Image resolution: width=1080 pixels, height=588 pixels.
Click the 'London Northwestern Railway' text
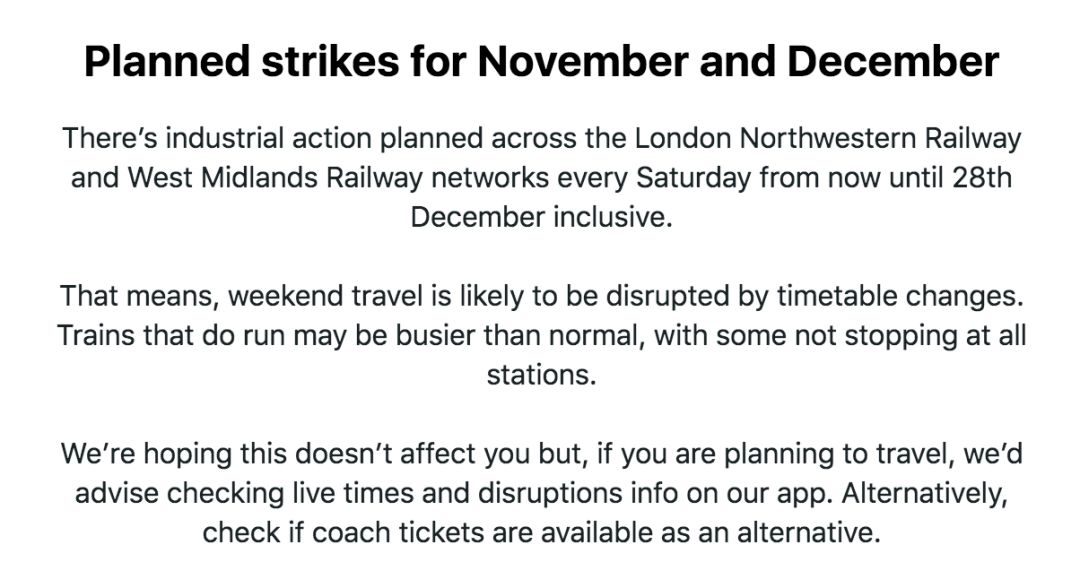[x=827, y=138]
